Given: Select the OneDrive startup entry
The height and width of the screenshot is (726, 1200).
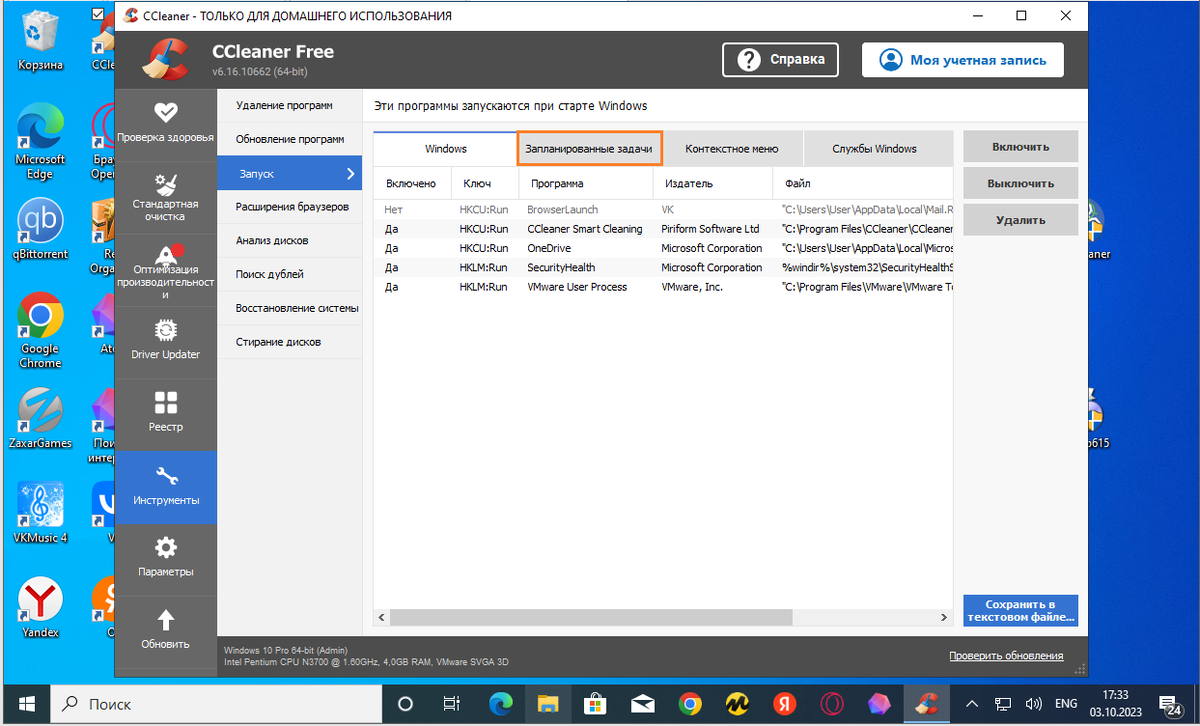Looking at the screenshot, I should pos(664,248).
